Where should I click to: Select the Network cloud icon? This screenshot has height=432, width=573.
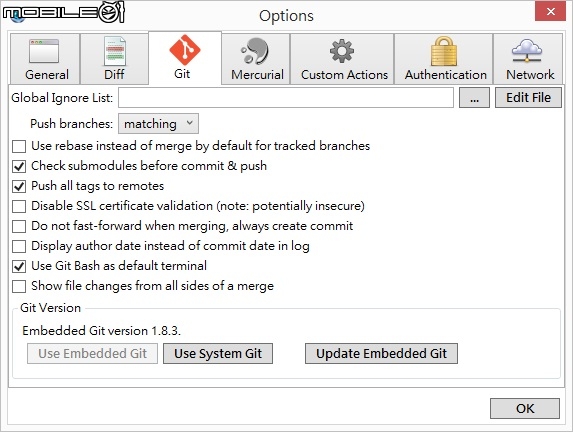(x=527, y=51)
